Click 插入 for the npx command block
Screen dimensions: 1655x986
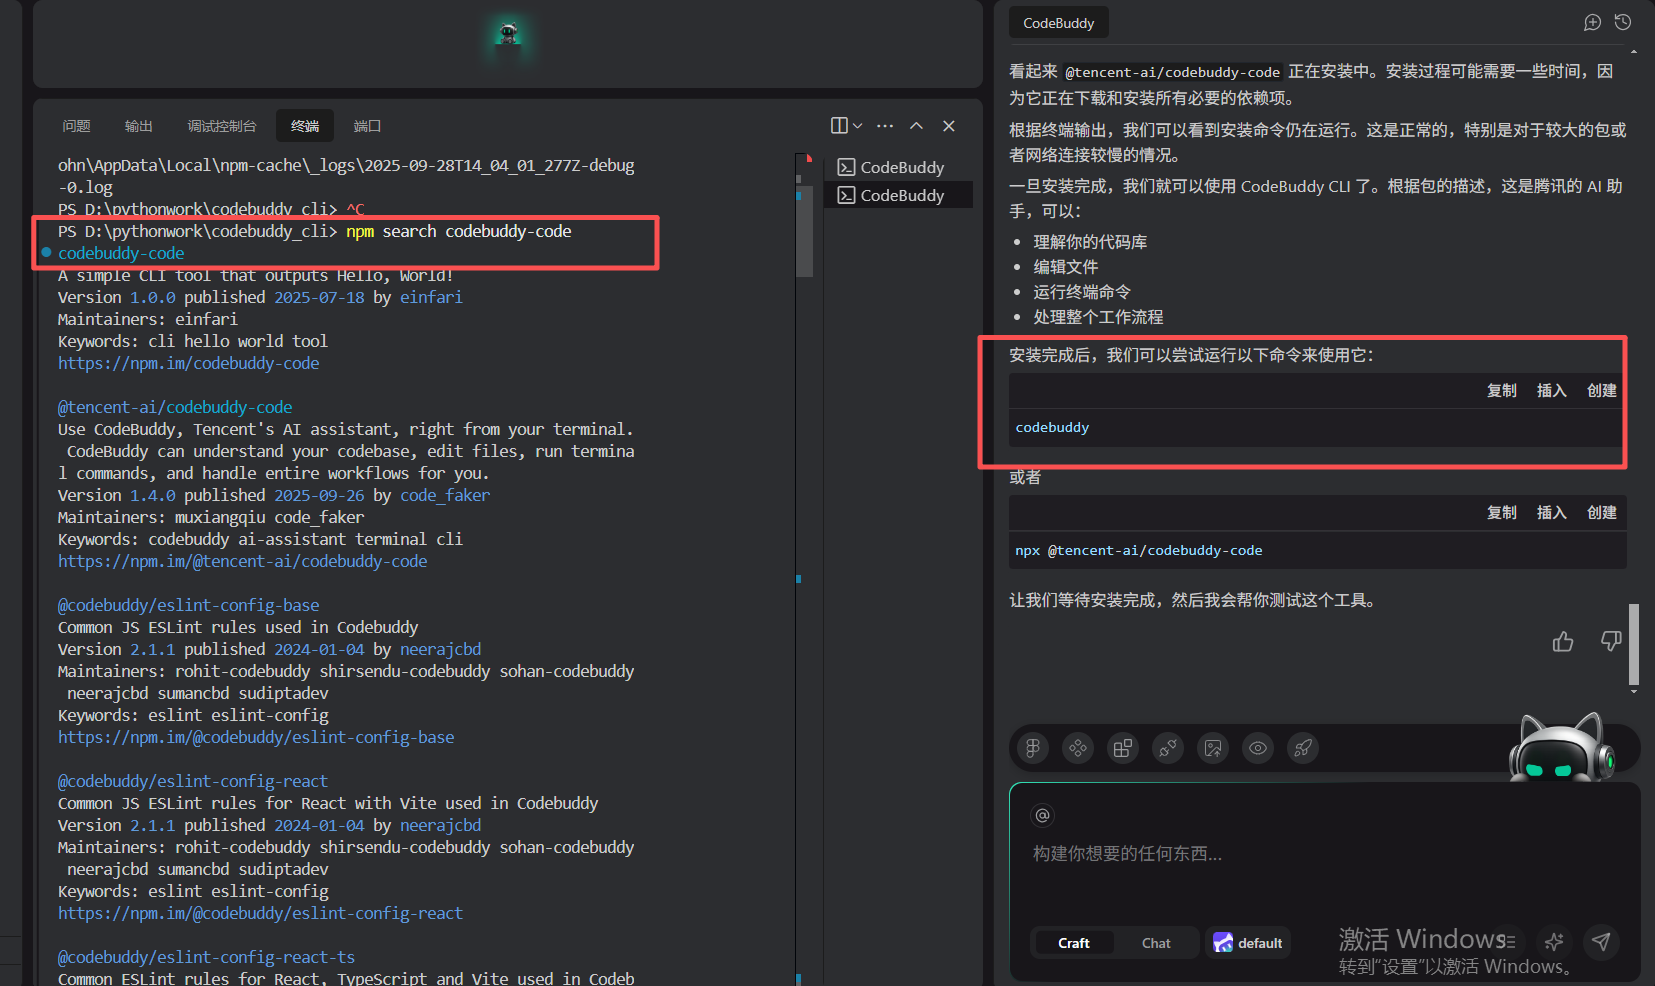click(1552, 512)
